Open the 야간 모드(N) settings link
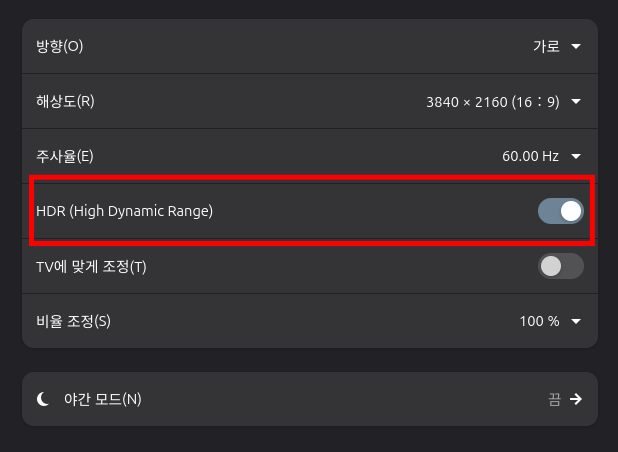The height and width of the screenshot is (452, 618). (310, 399)
